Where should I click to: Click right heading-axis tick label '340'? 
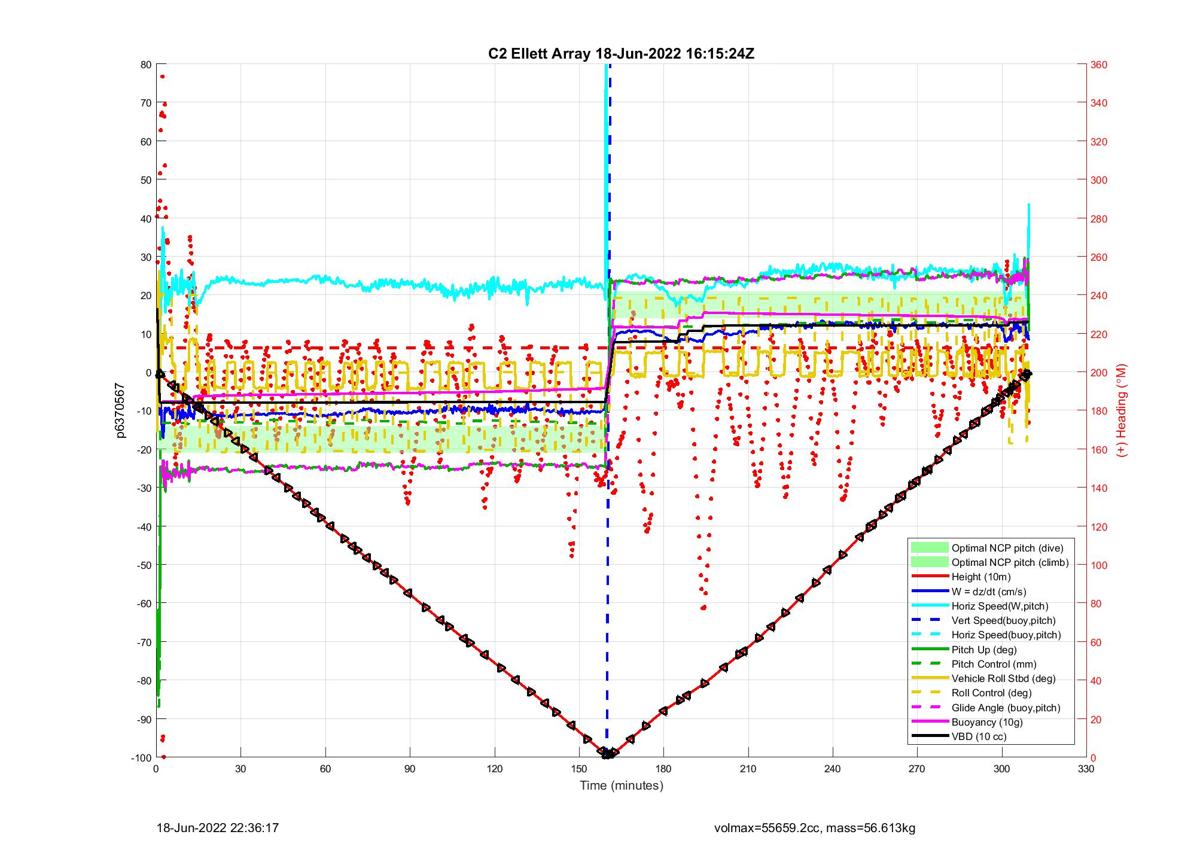[1099, 103]
